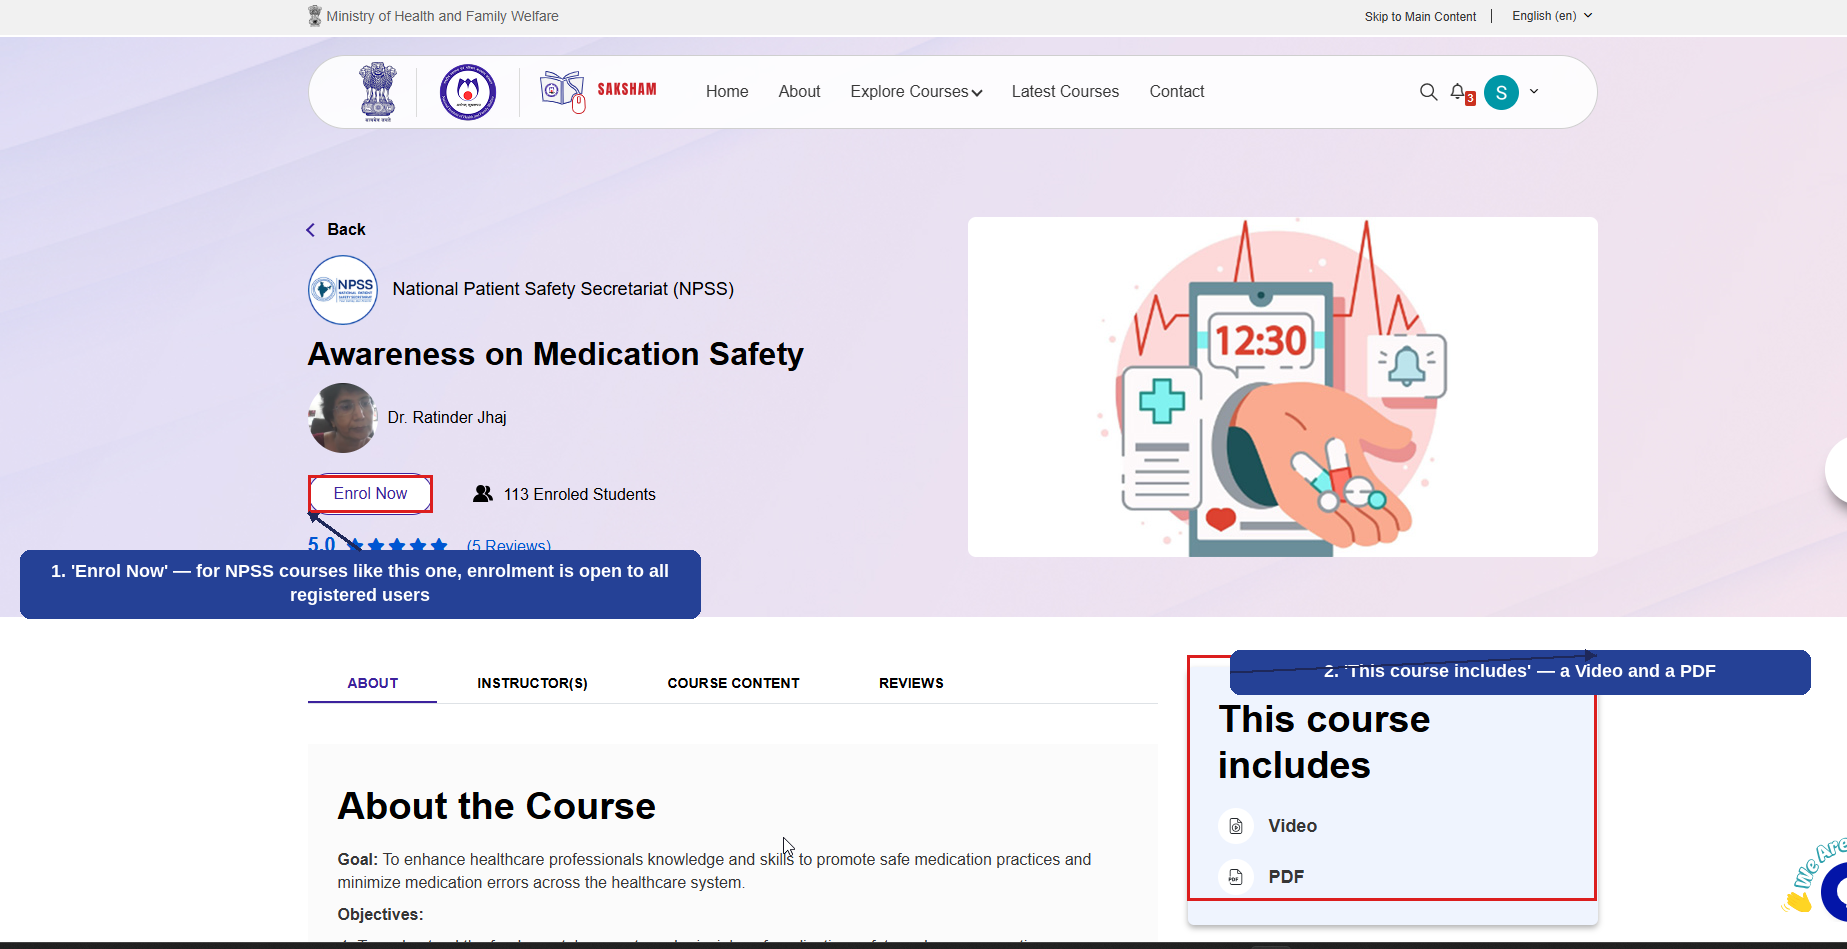This screenshot has width=1847, height=949.
Task: Click the NPSS organization logo
Action: click(x=343, y=290)
